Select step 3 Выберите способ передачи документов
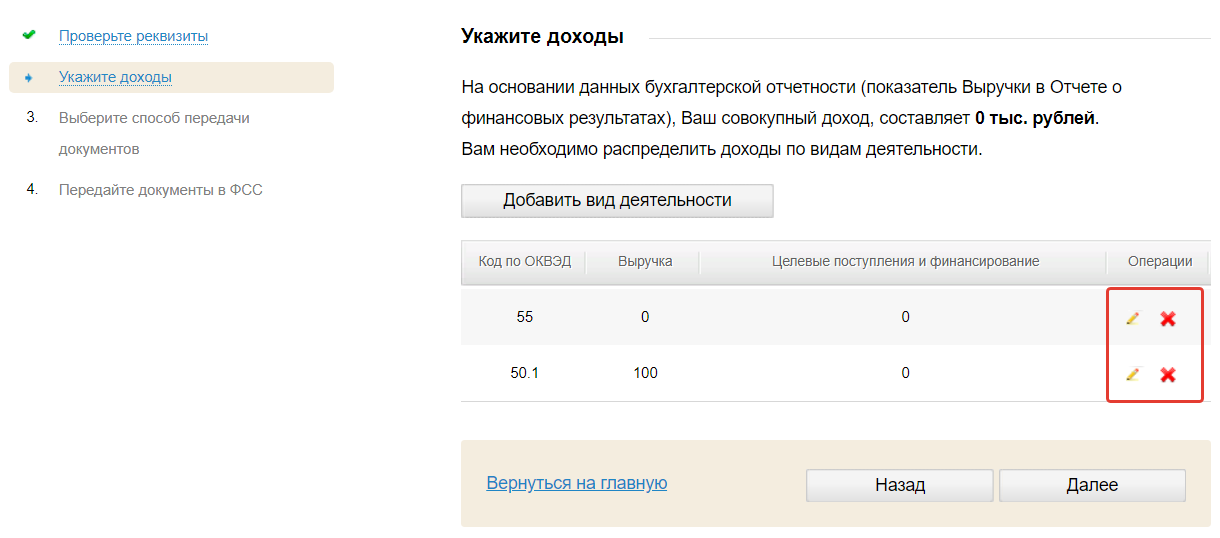This screenshot has width=1220, height=538. point(154,118)
